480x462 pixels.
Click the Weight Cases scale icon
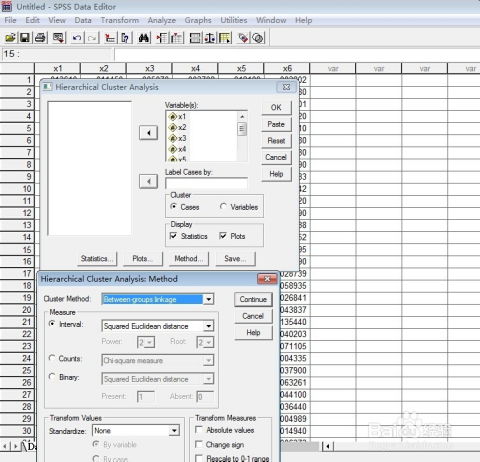(x=210, y=38)
